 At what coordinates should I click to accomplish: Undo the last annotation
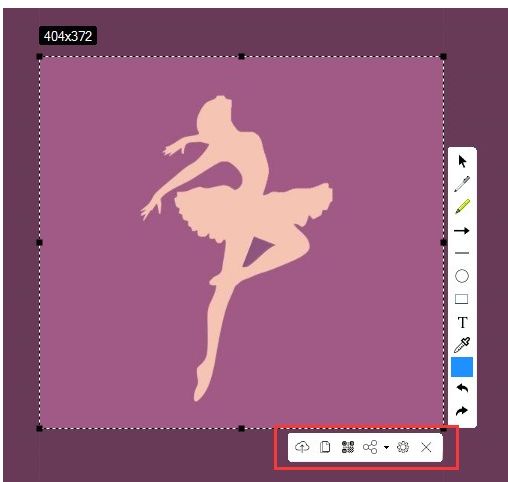[x=462, y=388]
